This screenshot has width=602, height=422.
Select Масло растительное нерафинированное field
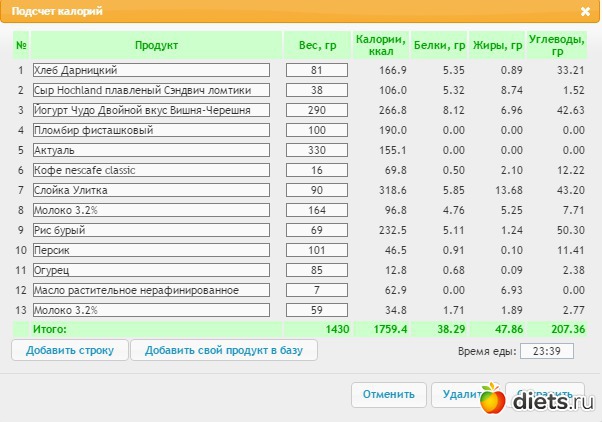point(151,290)
